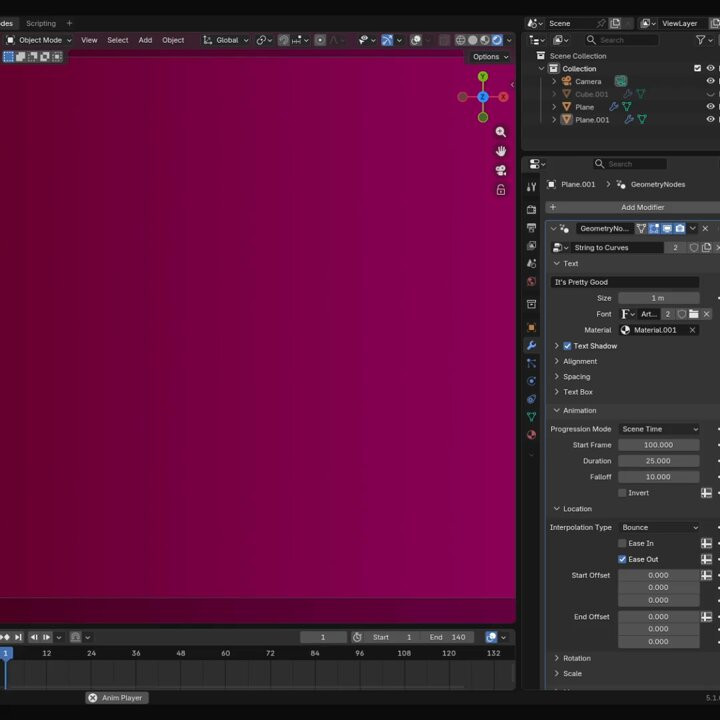The image size is (720, 720).
Task: Switch to the Scripting workspace tab
Action: click(x=41, y=23)
